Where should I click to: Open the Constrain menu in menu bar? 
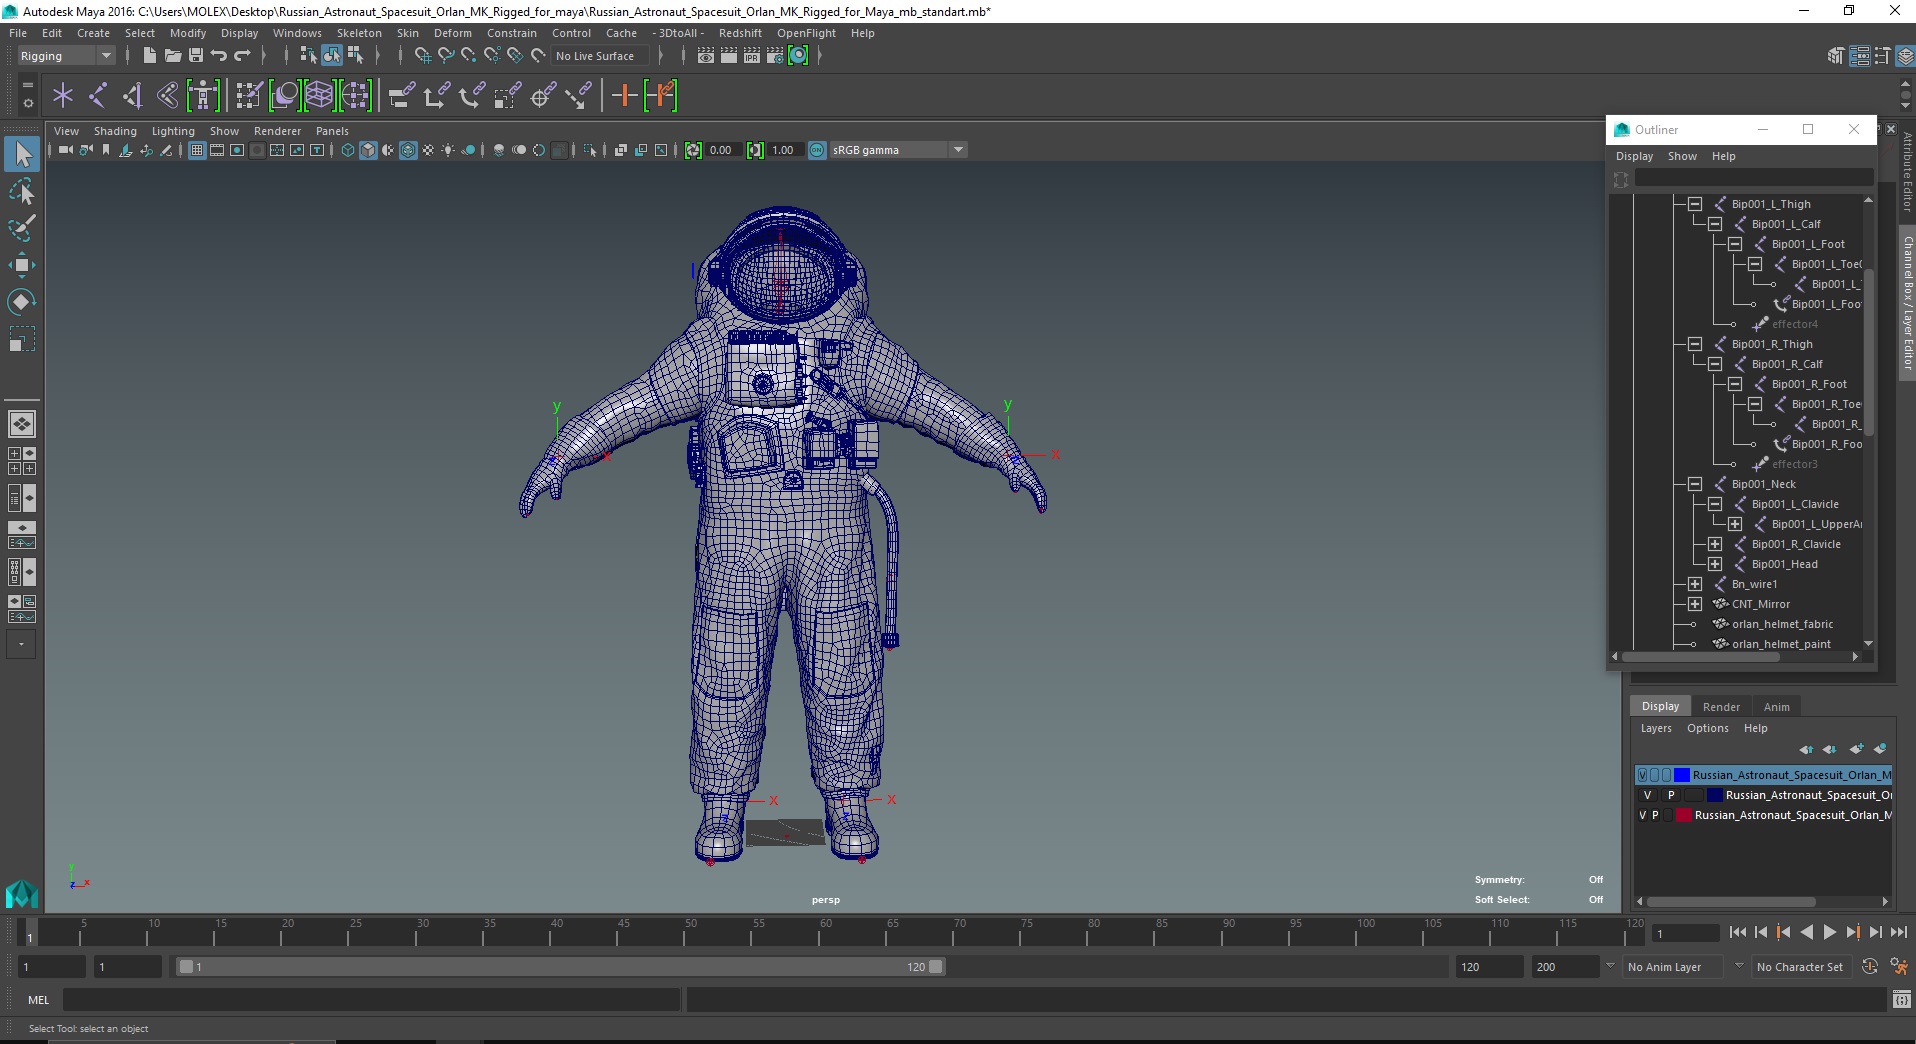click(x=512, y=33)
